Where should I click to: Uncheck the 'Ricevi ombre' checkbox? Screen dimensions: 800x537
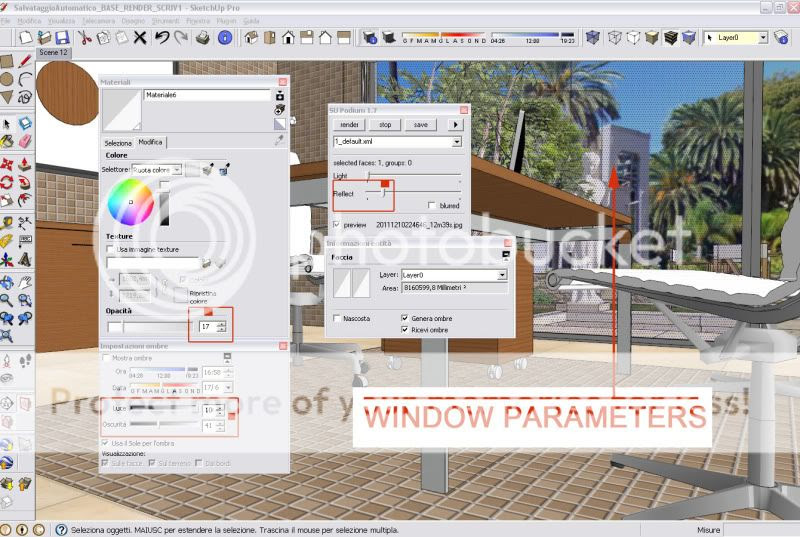[x=405, y=330]
